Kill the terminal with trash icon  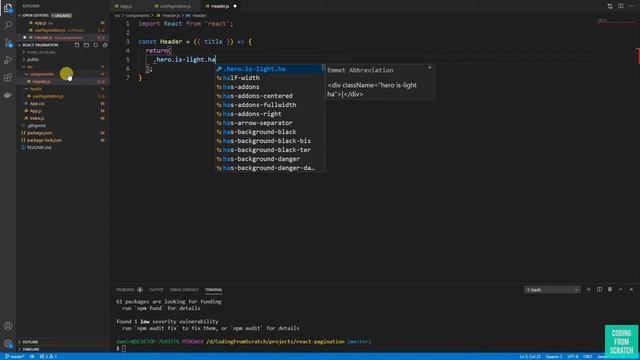(610, 289)
